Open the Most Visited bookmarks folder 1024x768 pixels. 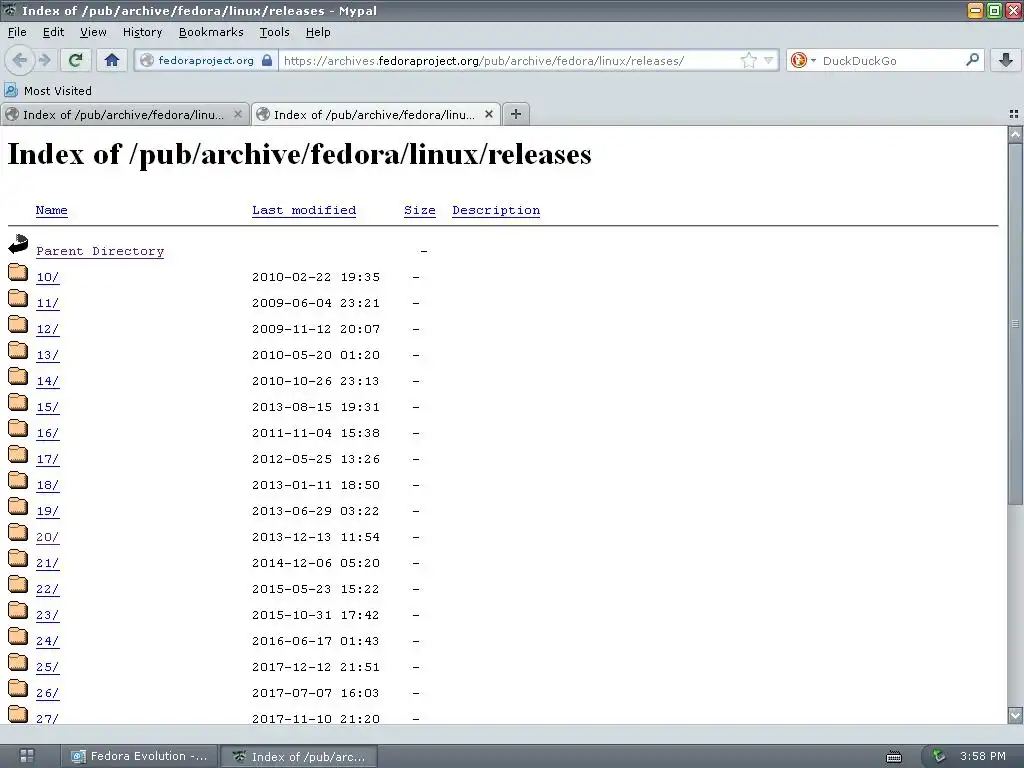(x=48, y=91)
